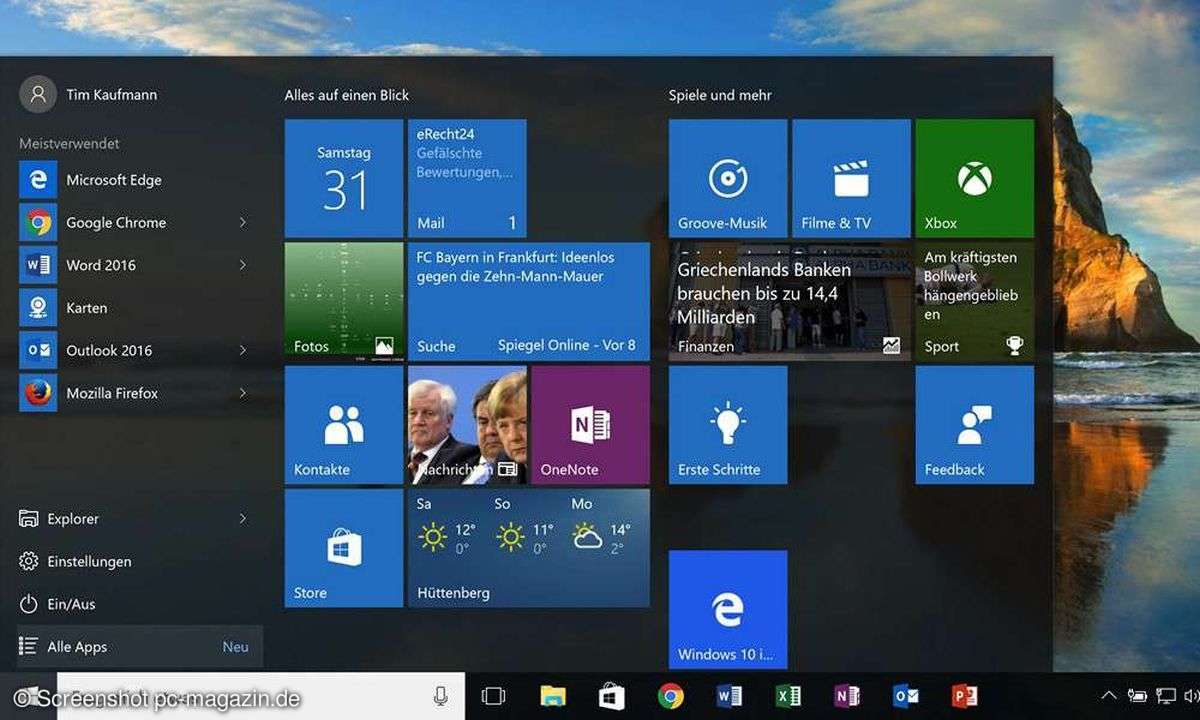1200x720 pixels.
Task: Open the Windows 10 Edge tile
Action: (728, 609)
